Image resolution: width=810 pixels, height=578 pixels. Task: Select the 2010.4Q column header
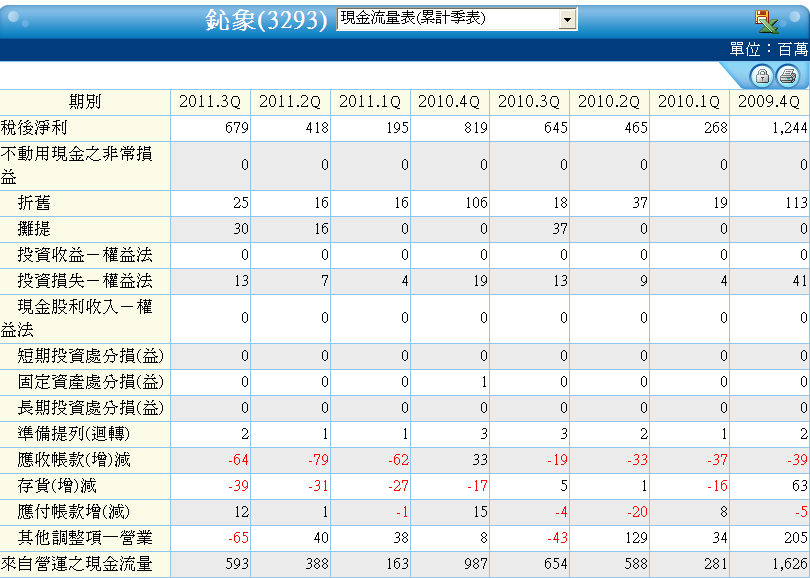[x=450, y=102]
